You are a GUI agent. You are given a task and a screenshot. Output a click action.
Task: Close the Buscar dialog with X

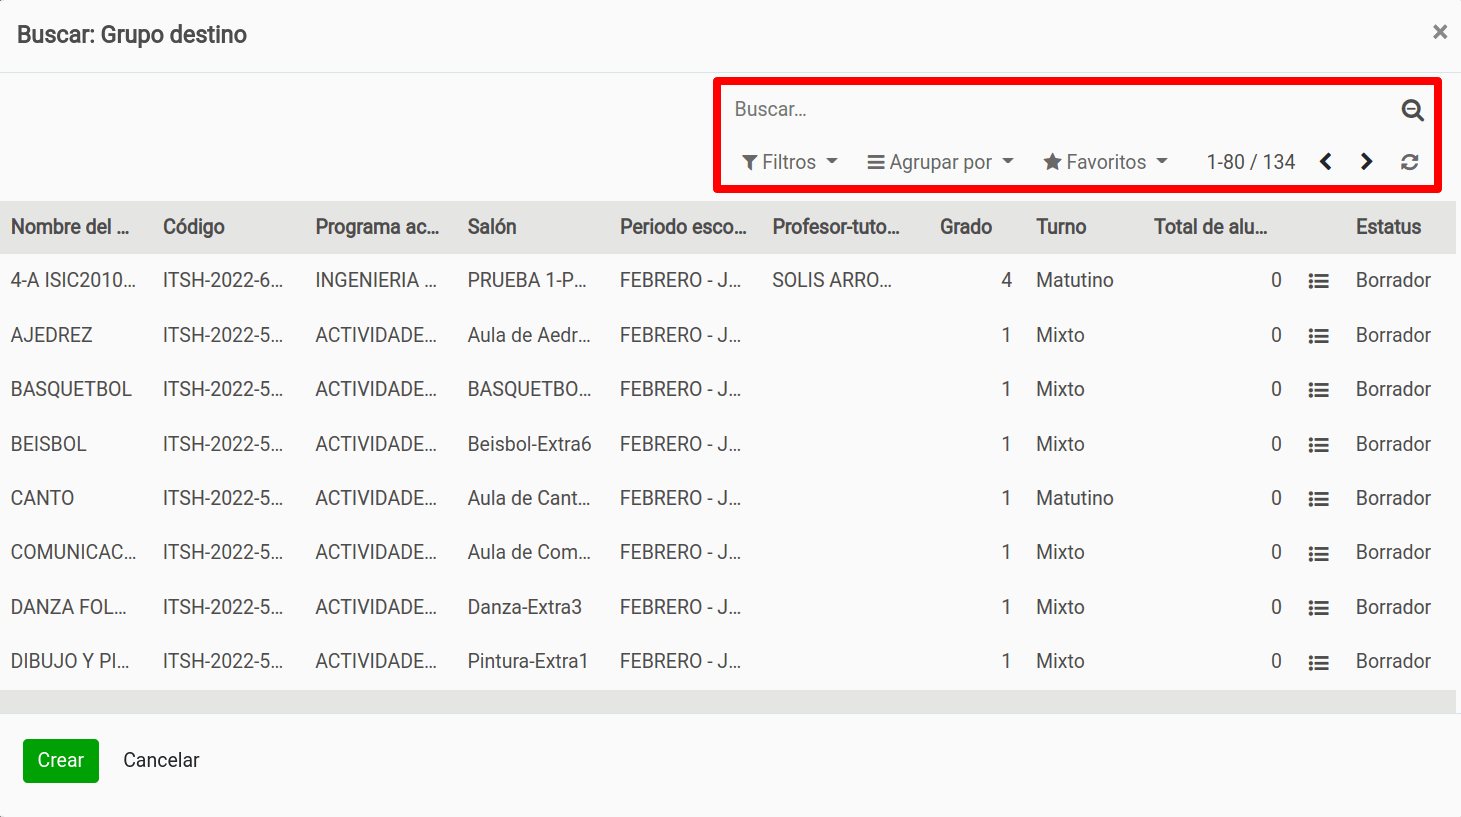click(1439, 32)
